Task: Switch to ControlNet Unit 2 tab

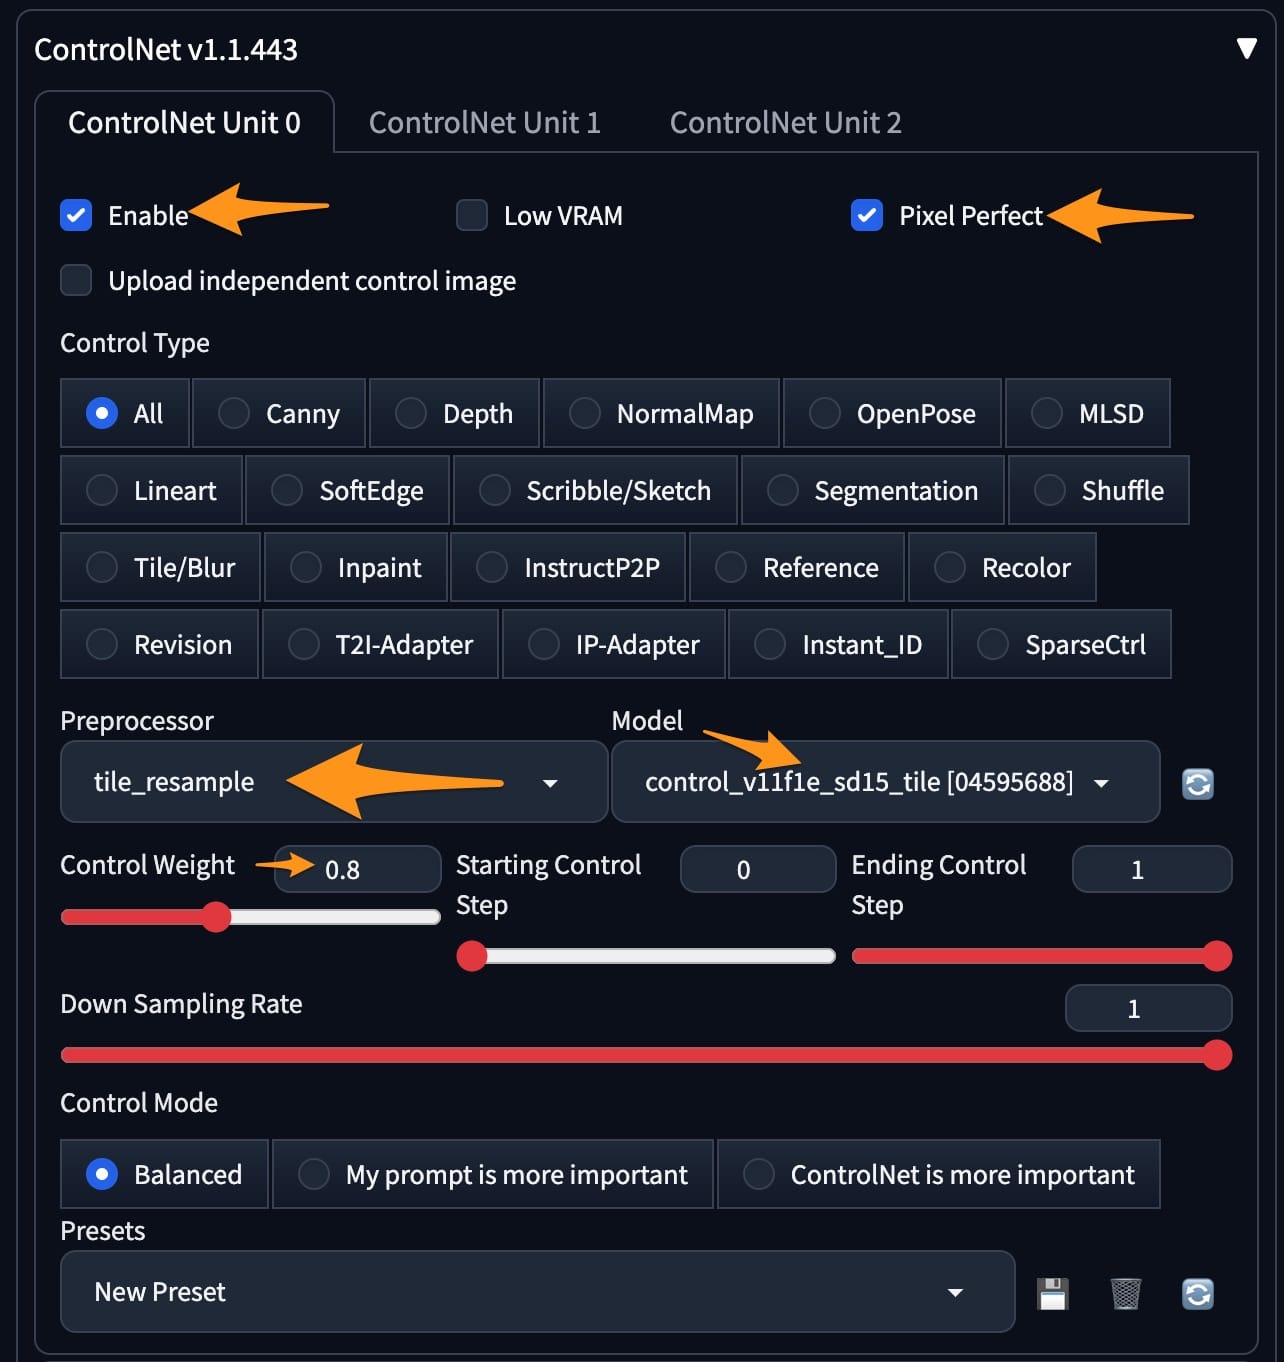Action: (x=785, y=122)
